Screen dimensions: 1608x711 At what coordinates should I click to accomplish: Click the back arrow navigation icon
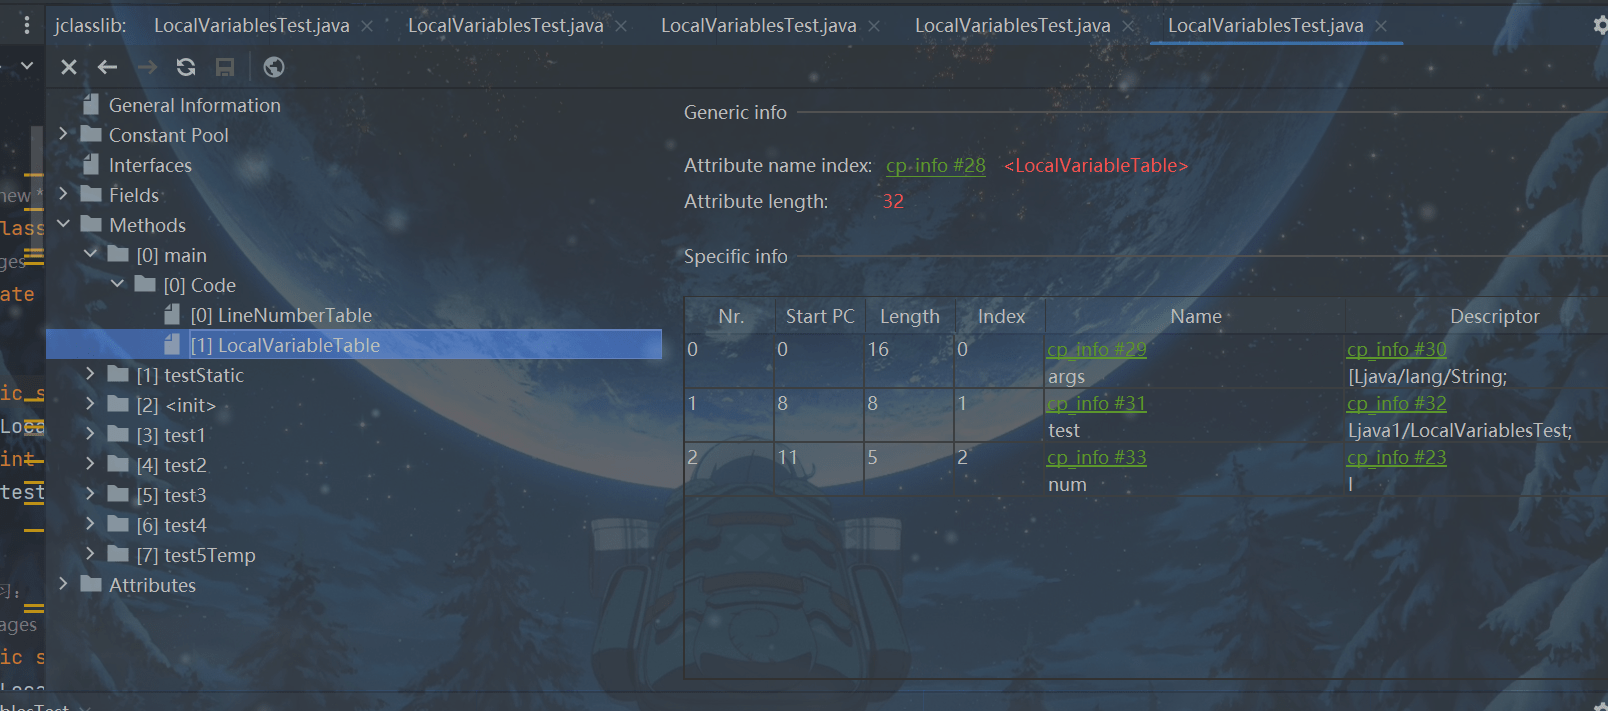(108, 67)
